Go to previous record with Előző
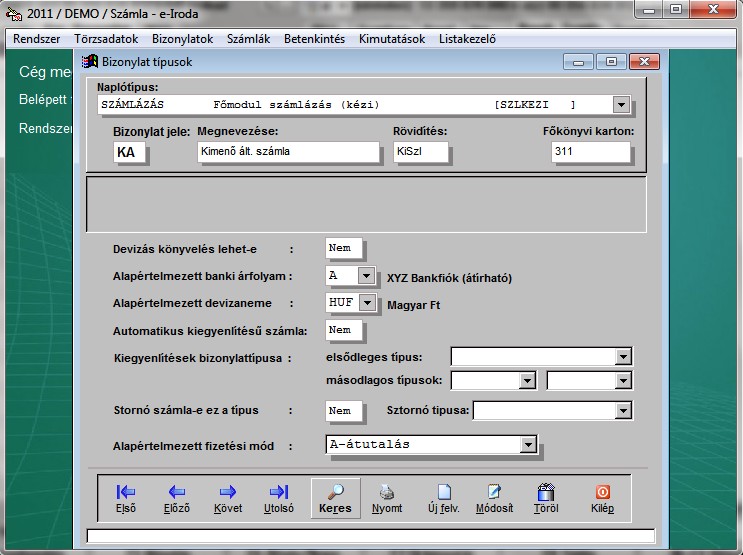The image size is (743, 555). (177, 498)
